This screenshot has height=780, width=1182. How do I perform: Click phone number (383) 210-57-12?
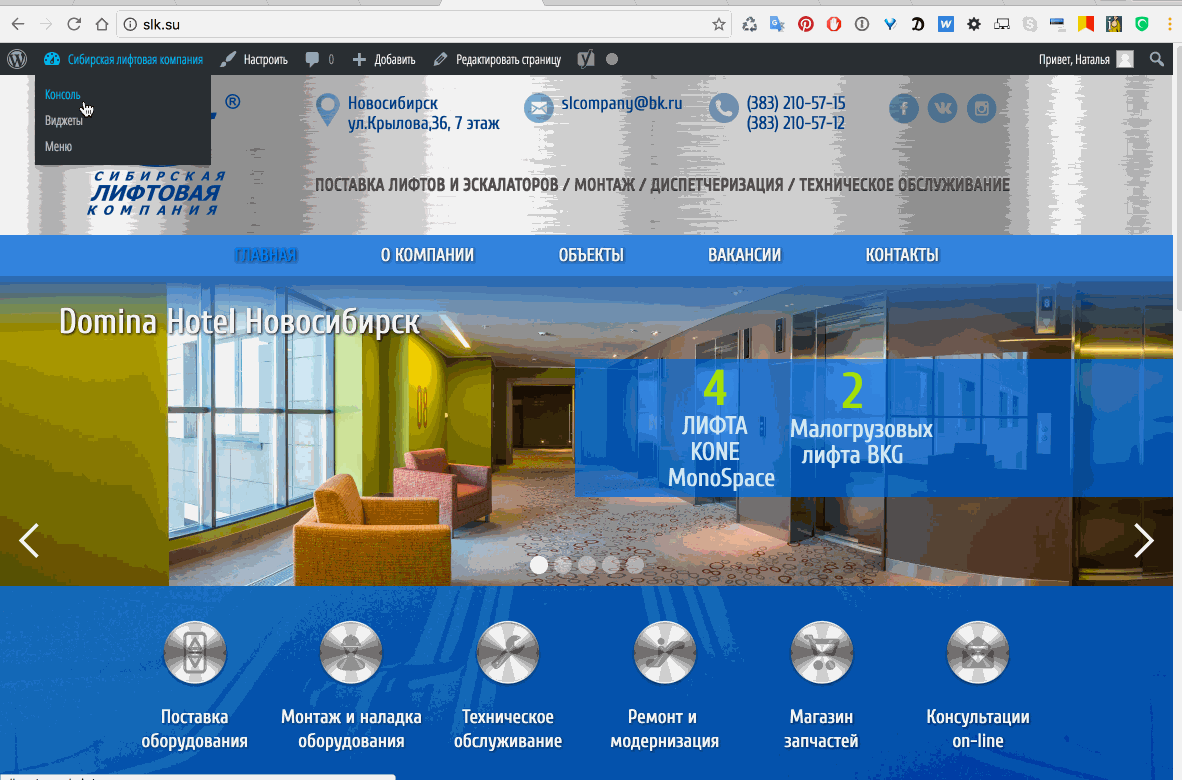coord(796,122)
